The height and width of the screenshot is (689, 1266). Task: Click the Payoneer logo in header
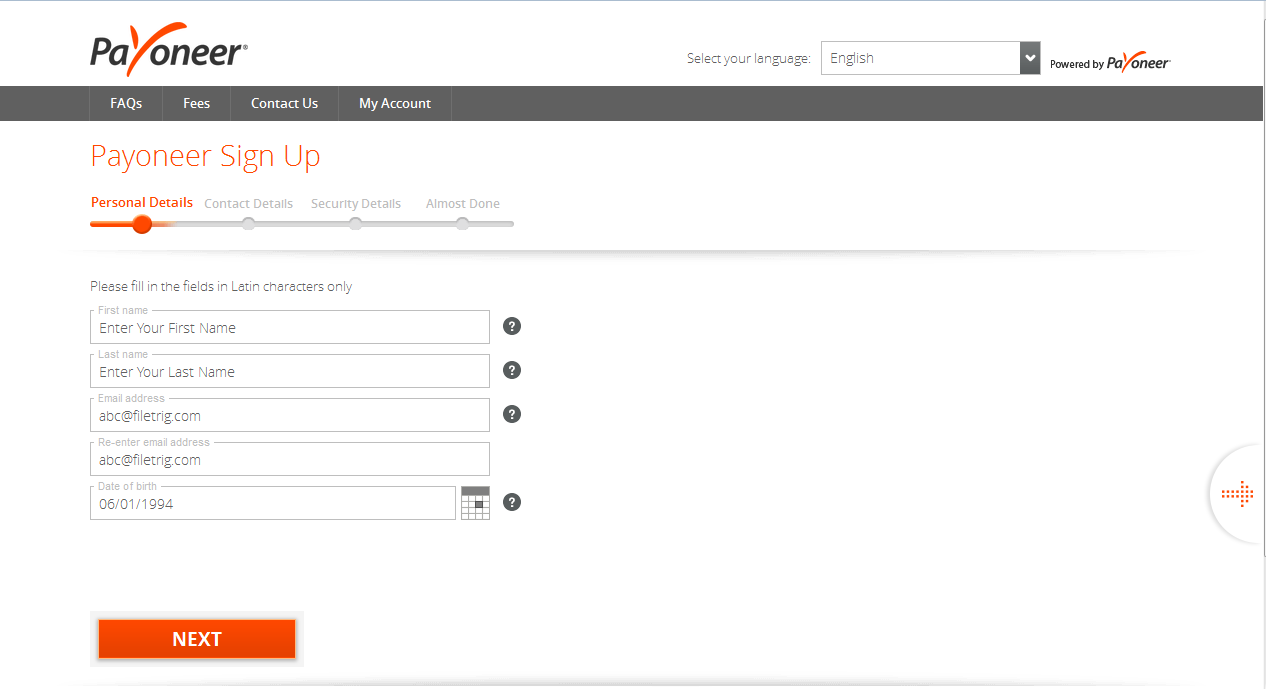(169, 49)
